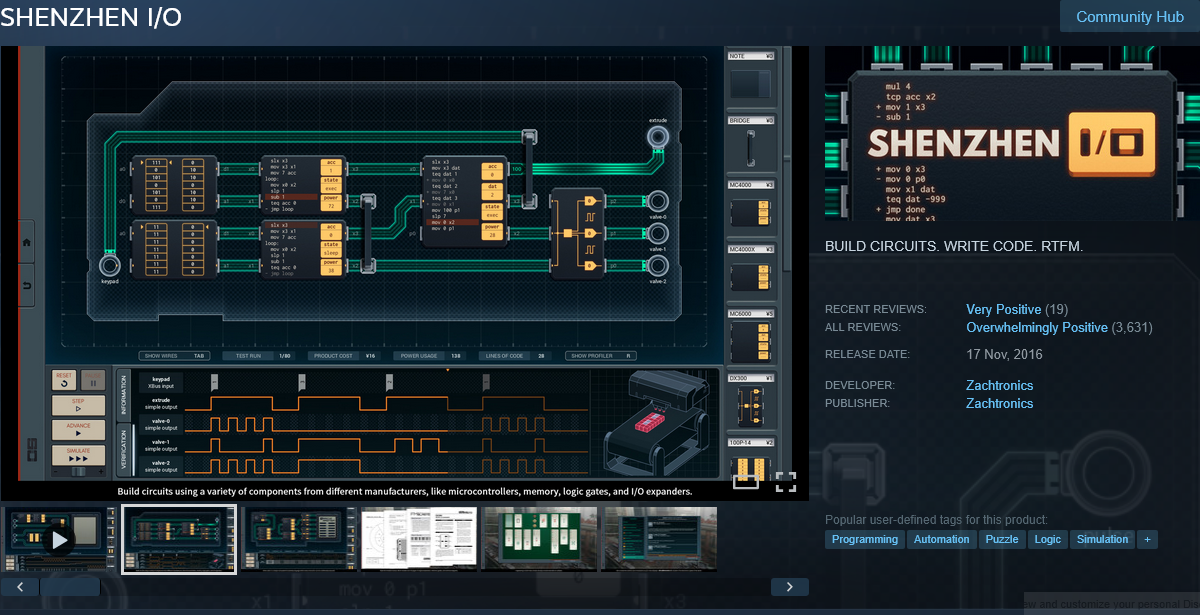This screenshot has width=1200, height=615.
Task: Select the Puzzle tag
Action: pyautogui.click(x=1001, y=540)
